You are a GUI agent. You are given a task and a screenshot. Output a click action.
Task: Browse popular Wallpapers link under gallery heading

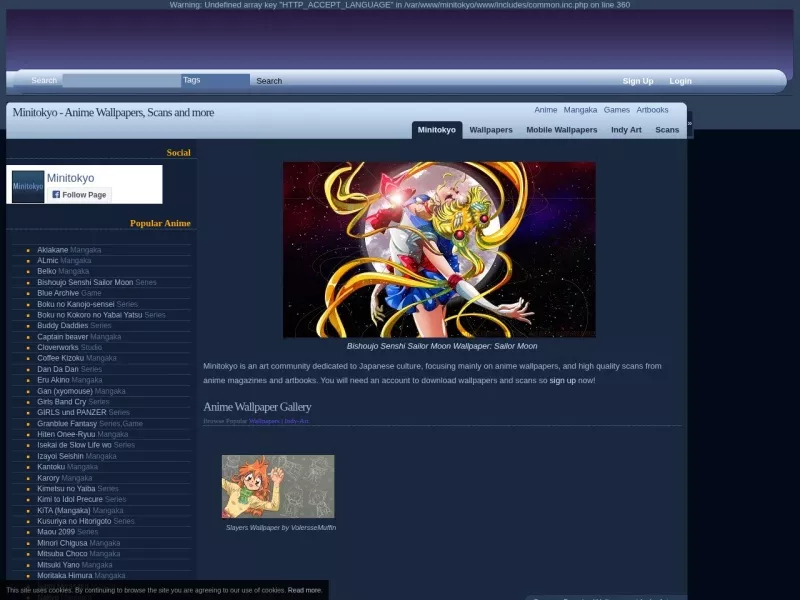[x=264, y=421]
